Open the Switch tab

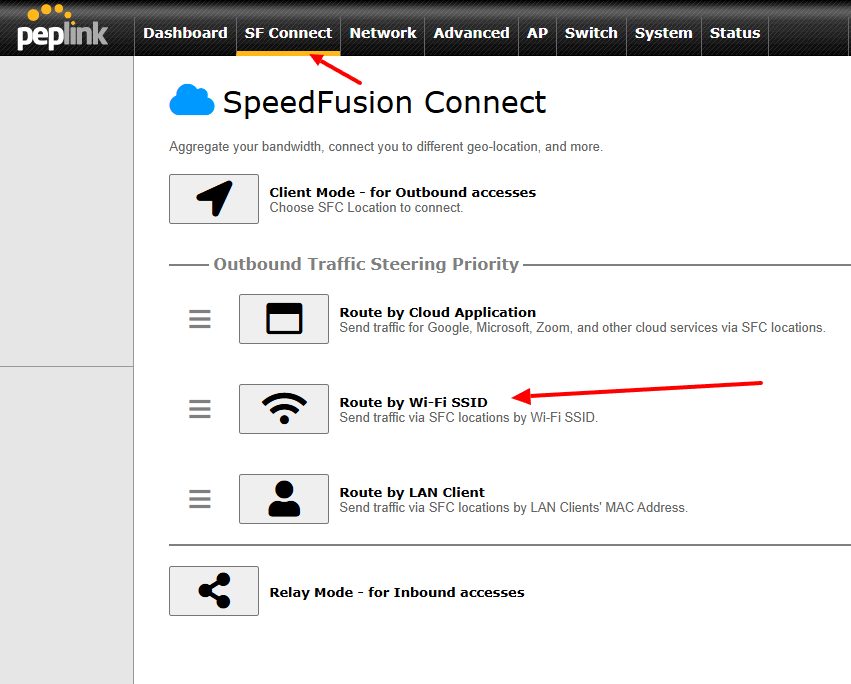click(591, 33)
